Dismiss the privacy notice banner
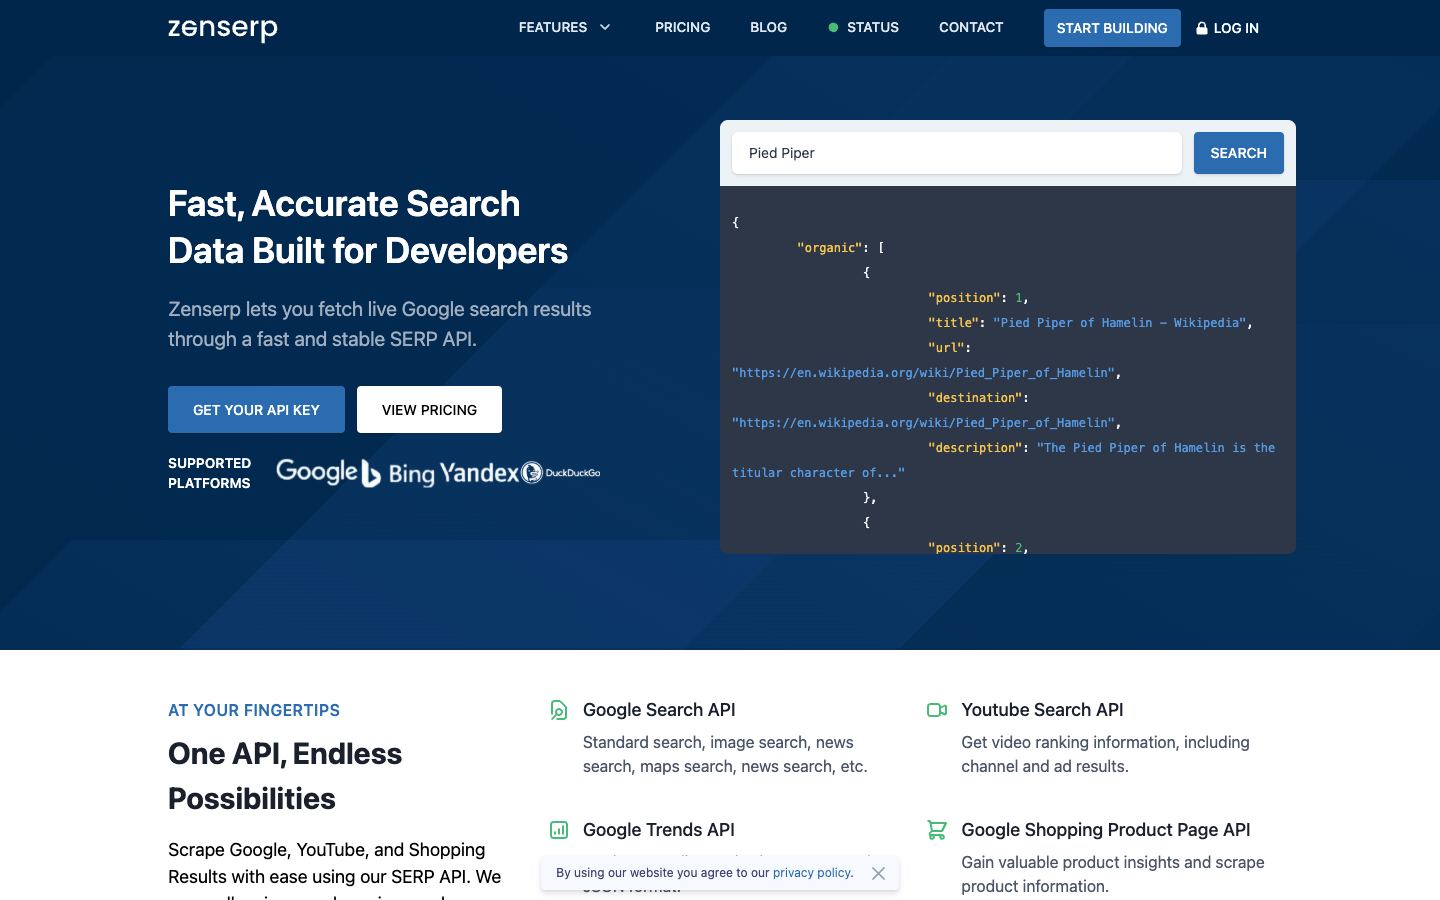The image size is (1440, 900). pyautogui.click(x=878, y=873)
